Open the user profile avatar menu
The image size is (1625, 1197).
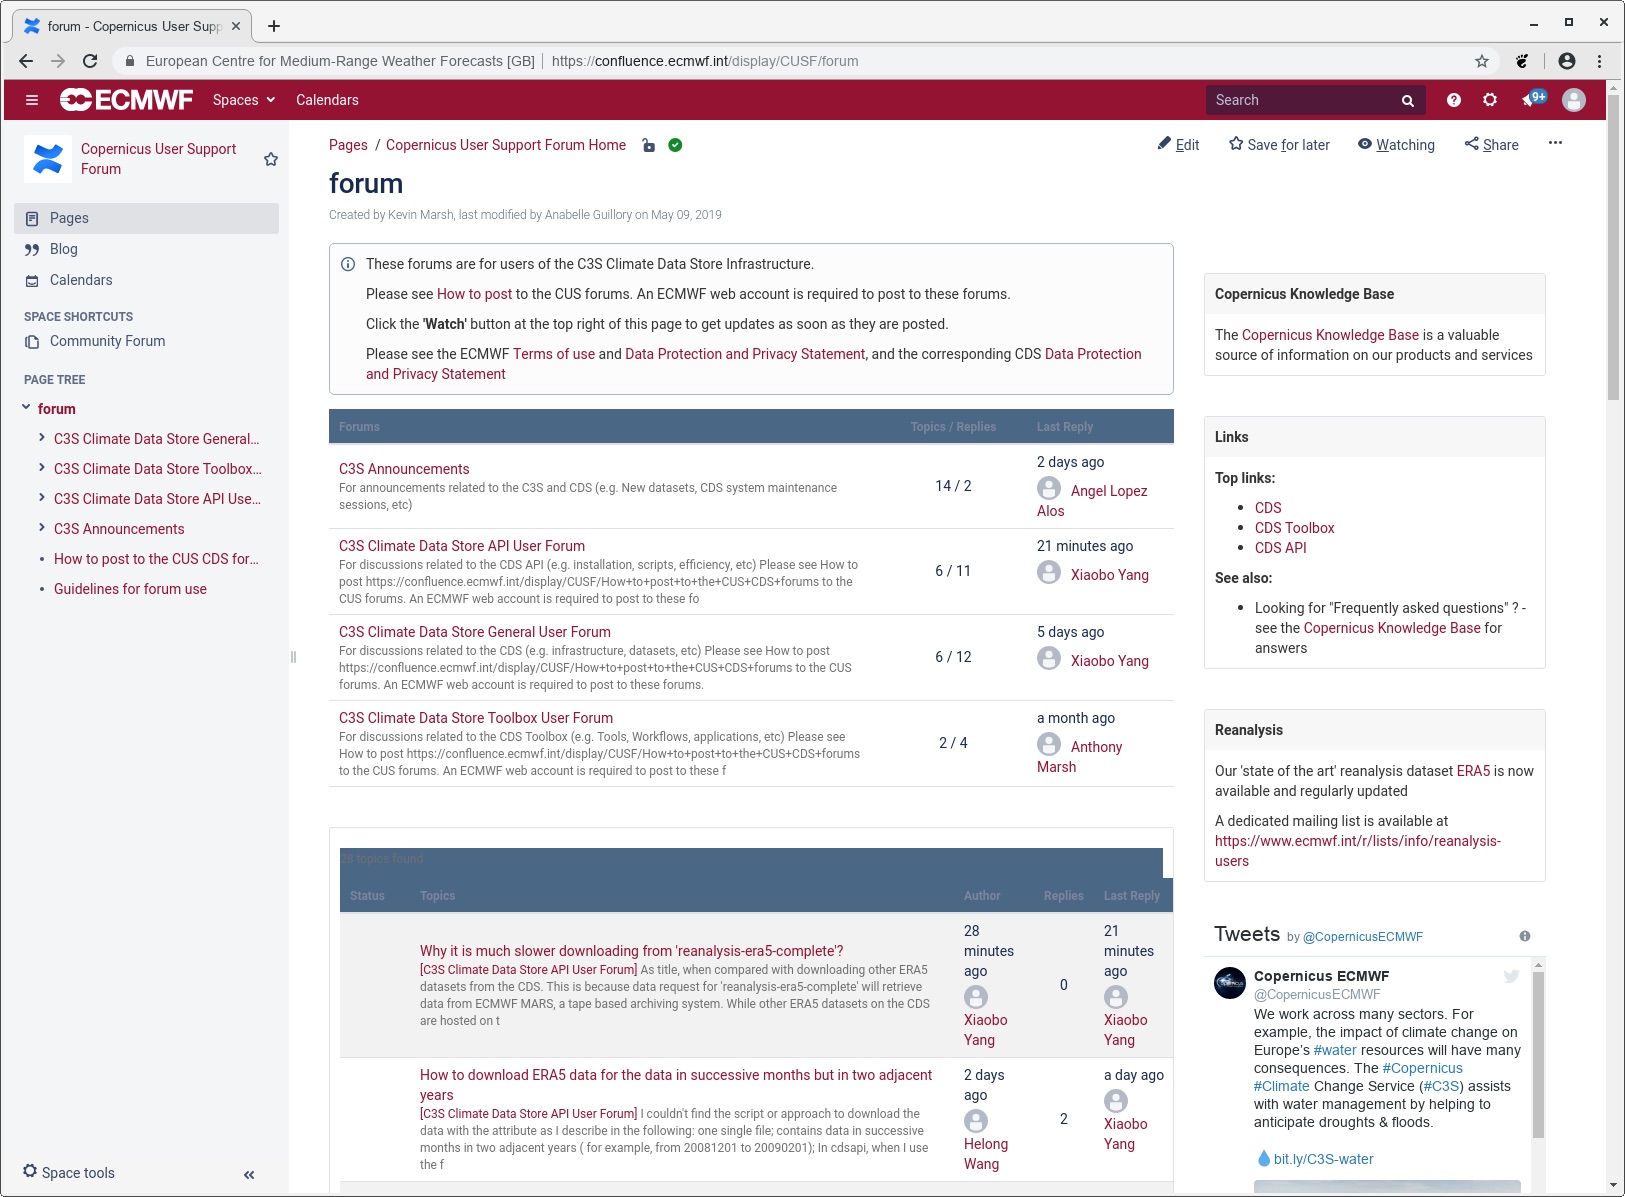(1574, 100)
